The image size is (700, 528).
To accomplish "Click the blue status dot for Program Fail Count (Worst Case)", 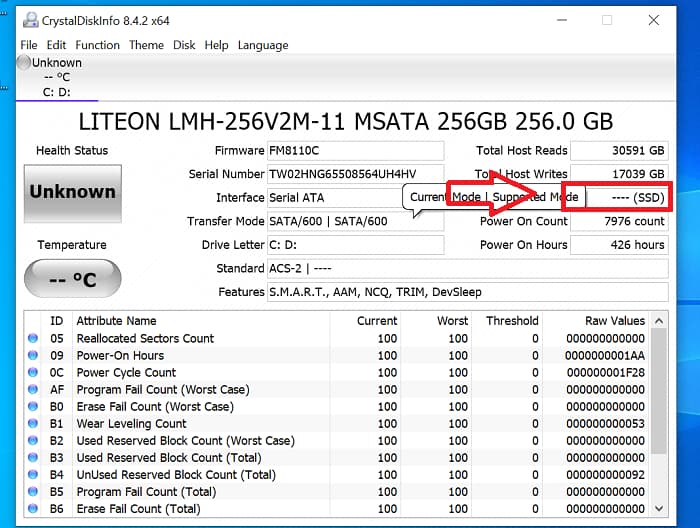I will (x=33, y=390).
